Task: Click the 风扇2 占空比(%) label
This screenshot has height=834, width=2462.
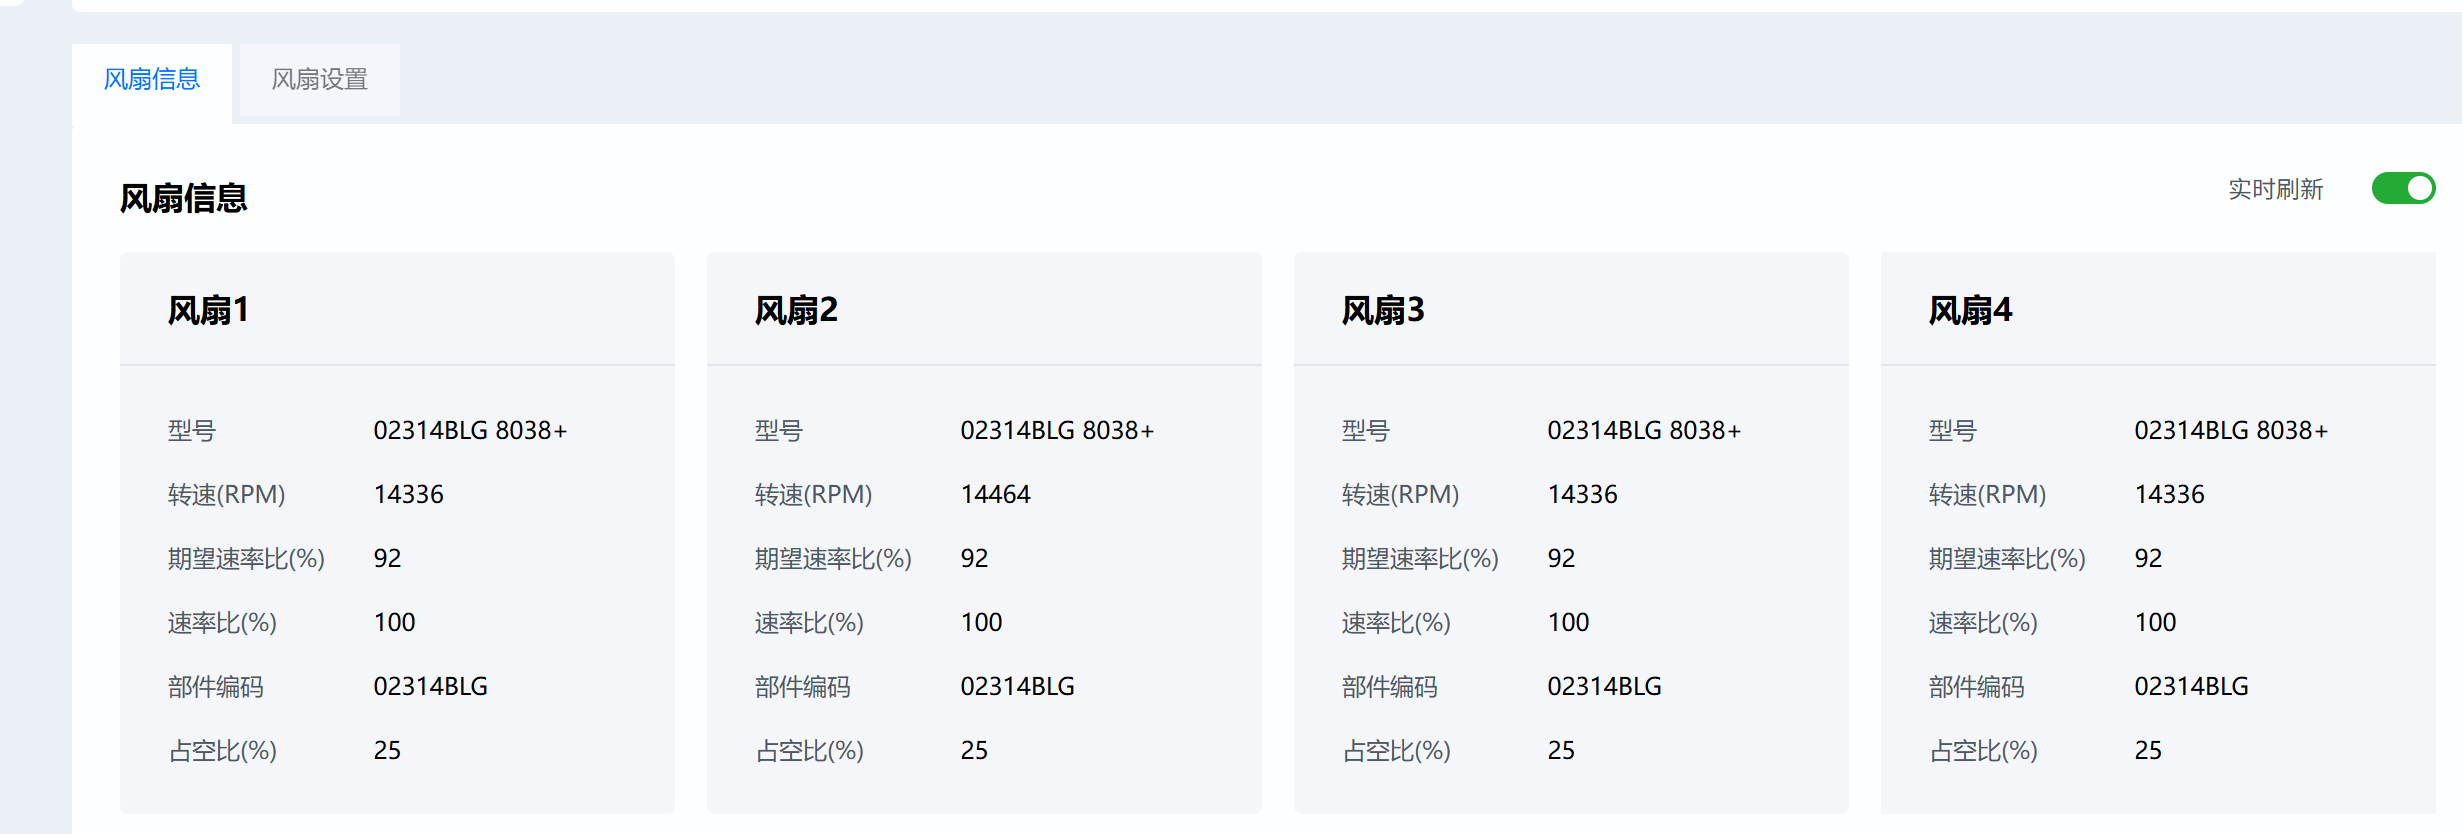Action: (x=809, y=750)
